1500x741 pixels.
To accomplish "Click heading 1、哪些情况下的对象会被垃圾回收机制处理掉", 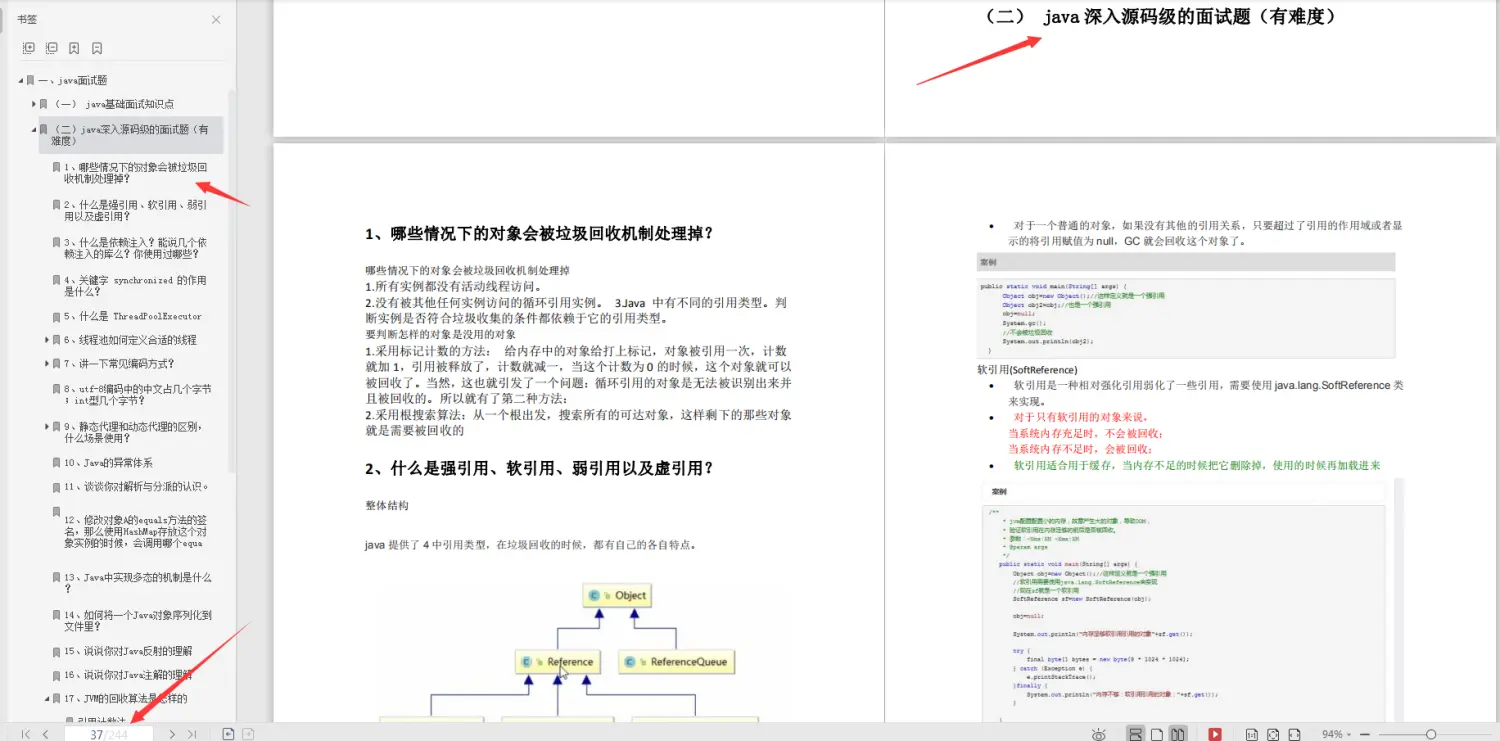I will pos(539,234).
